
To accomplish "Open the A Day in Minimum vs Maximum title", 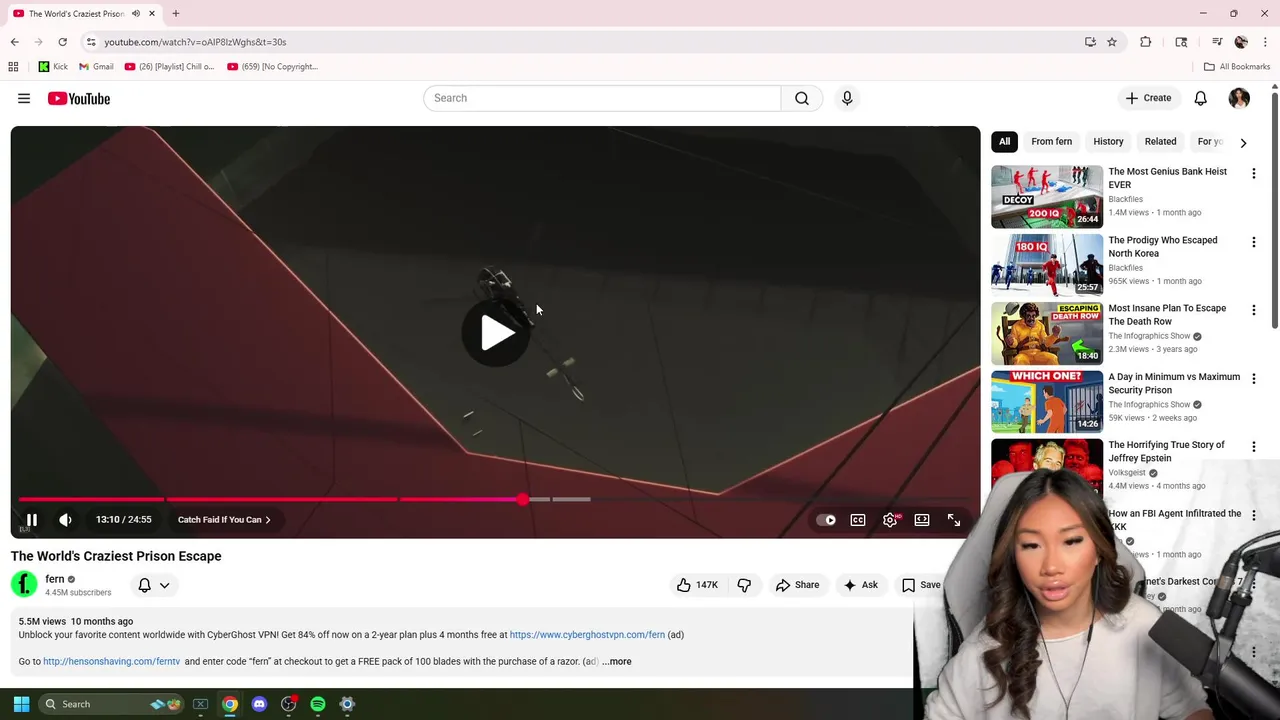I will coord(1174,384).
